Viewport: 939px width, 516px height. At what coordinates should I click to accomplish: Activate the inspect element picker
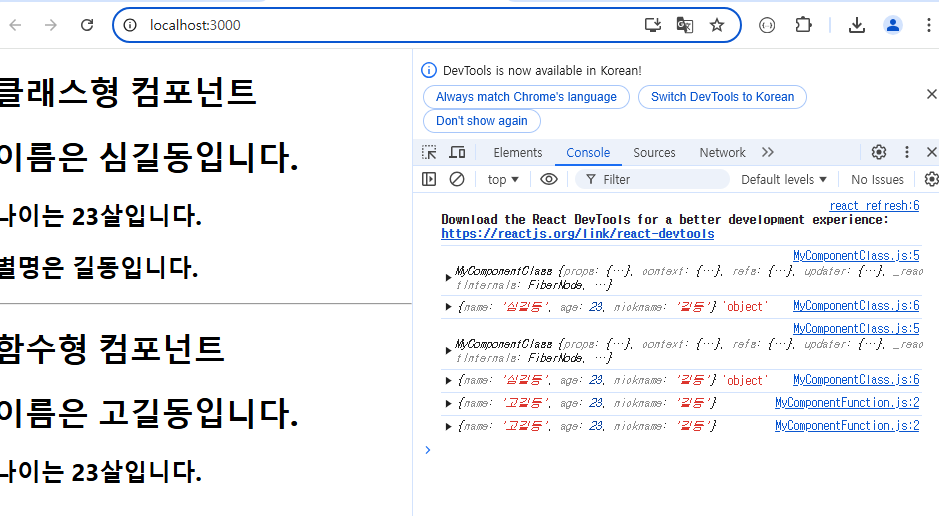(429, 153)
